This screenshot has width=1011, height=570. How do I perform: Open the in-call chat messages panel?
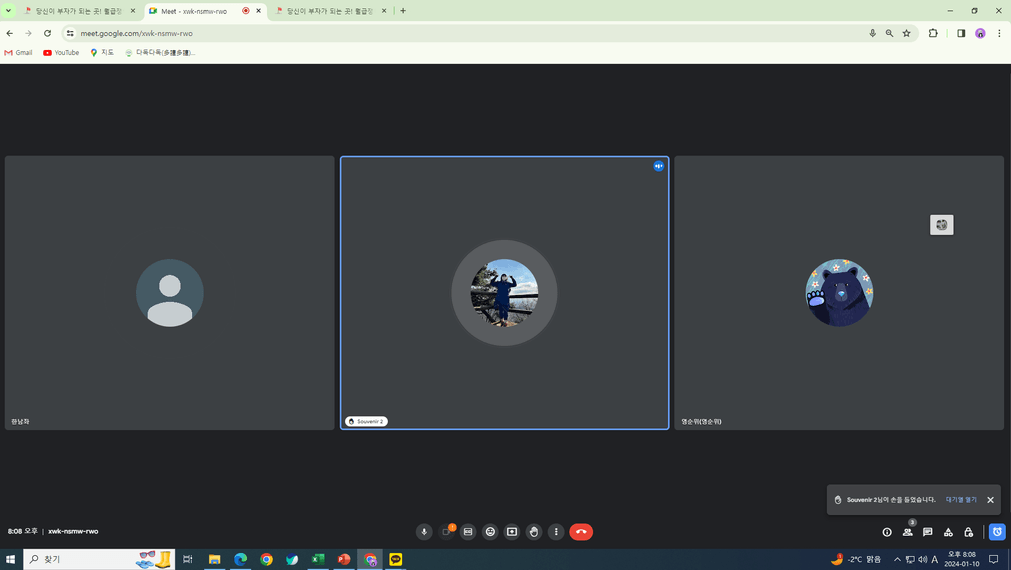928,532
